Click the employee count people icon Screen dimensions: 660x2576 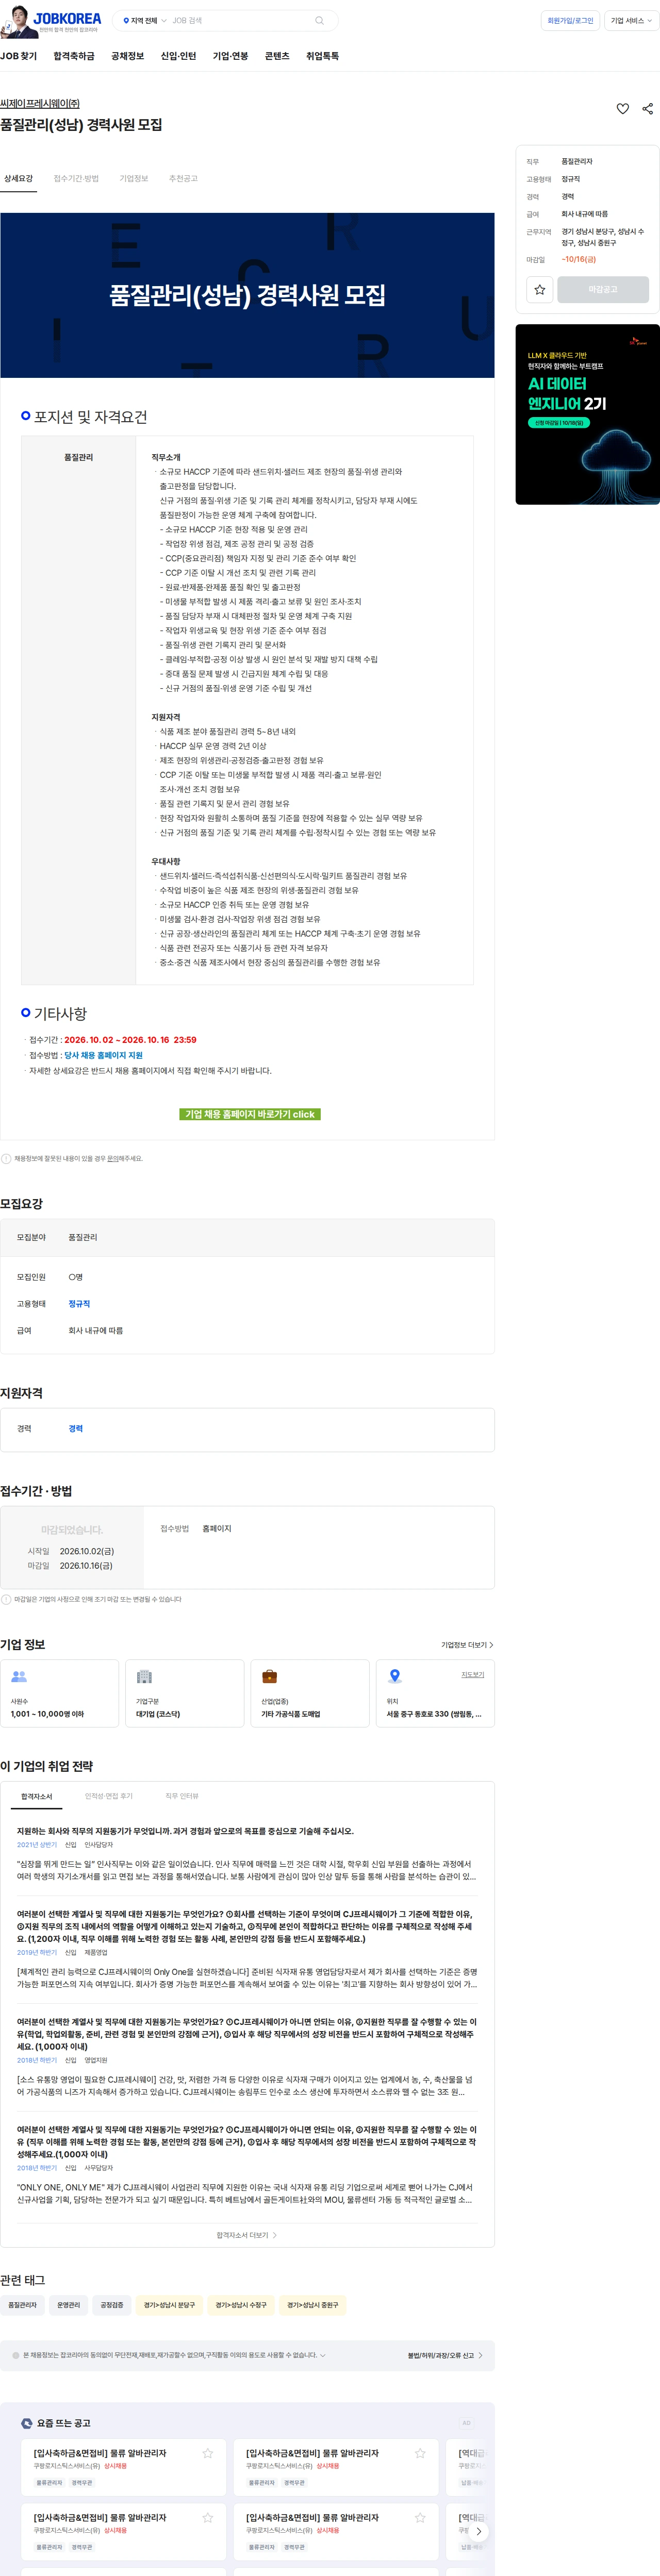(18, 1676)
